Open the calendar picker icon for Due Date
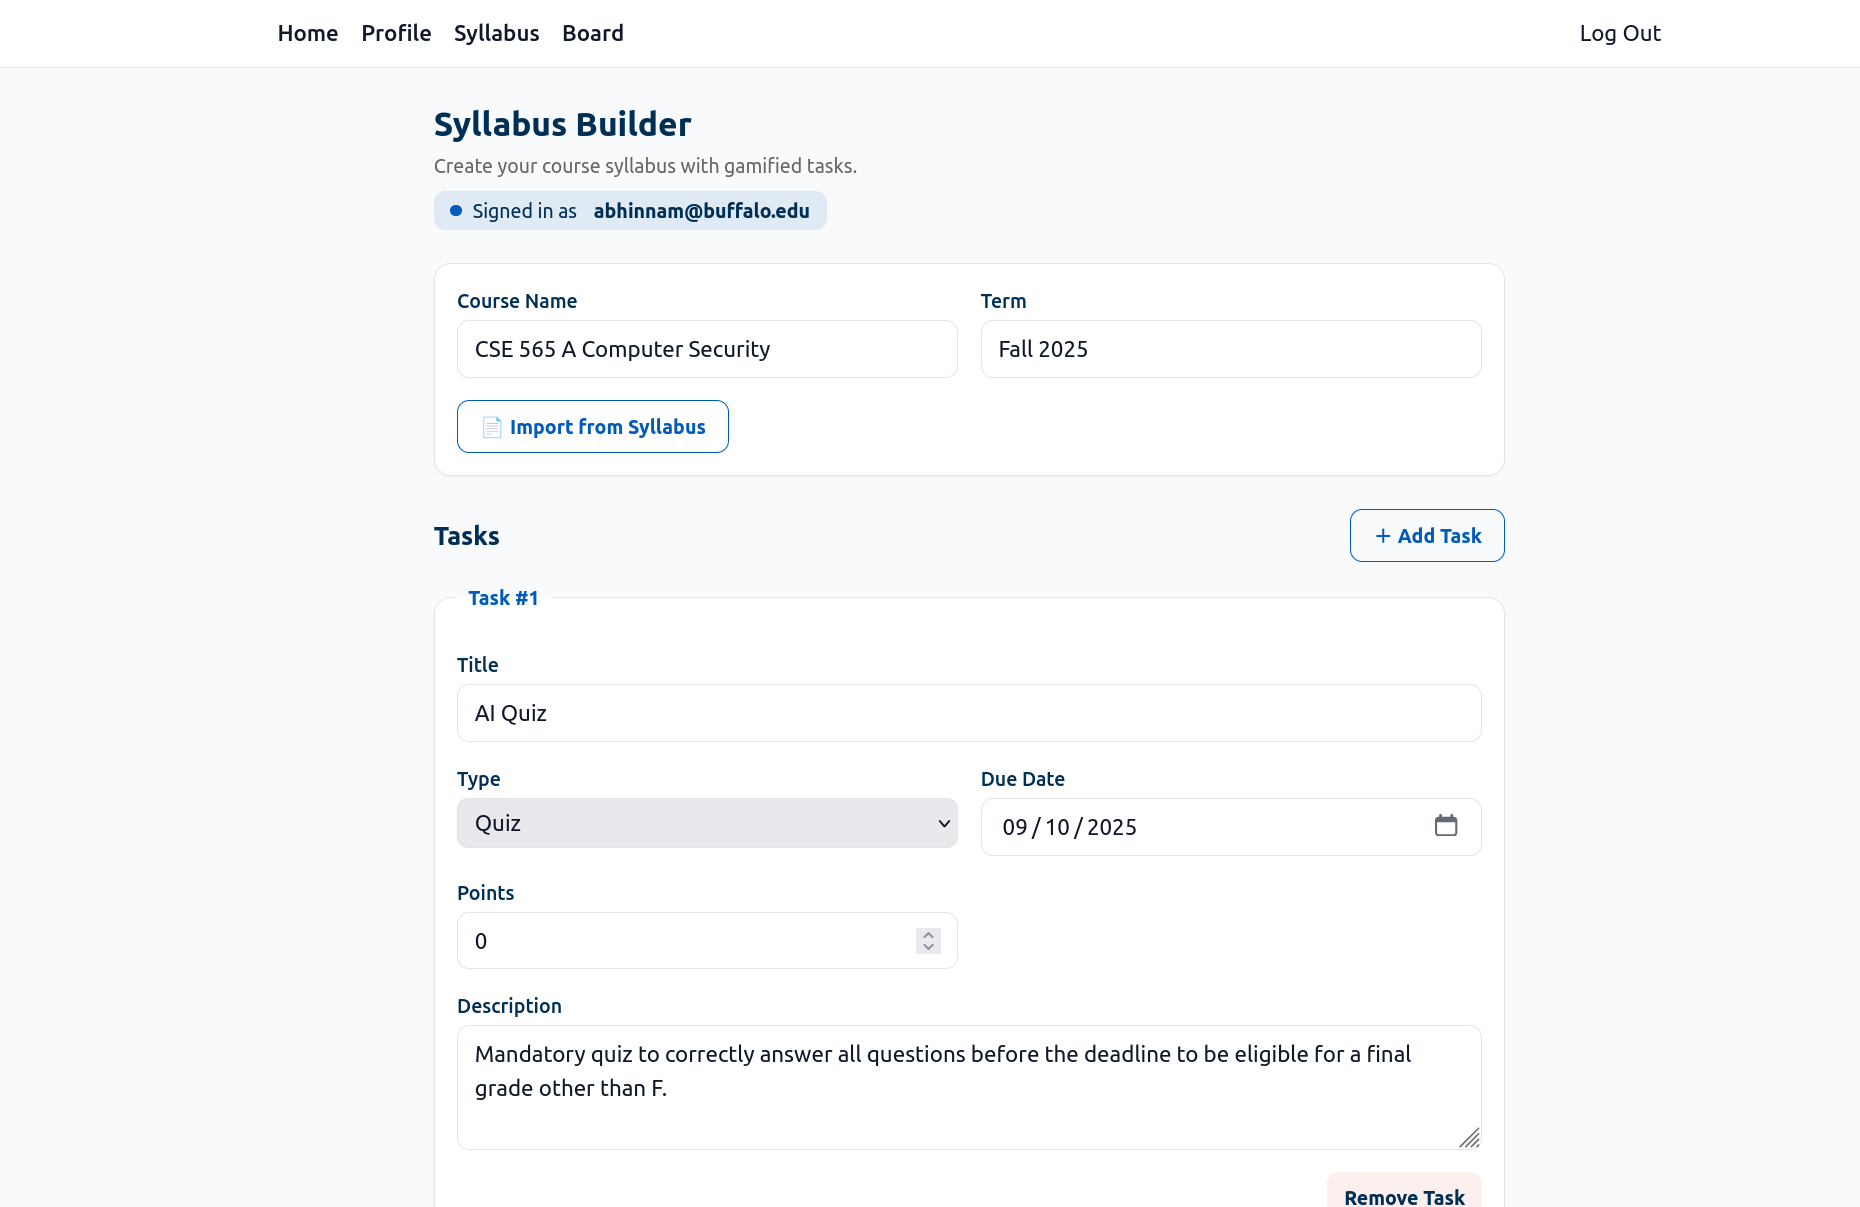The image size is (1860, 1207). point(1446,826)
